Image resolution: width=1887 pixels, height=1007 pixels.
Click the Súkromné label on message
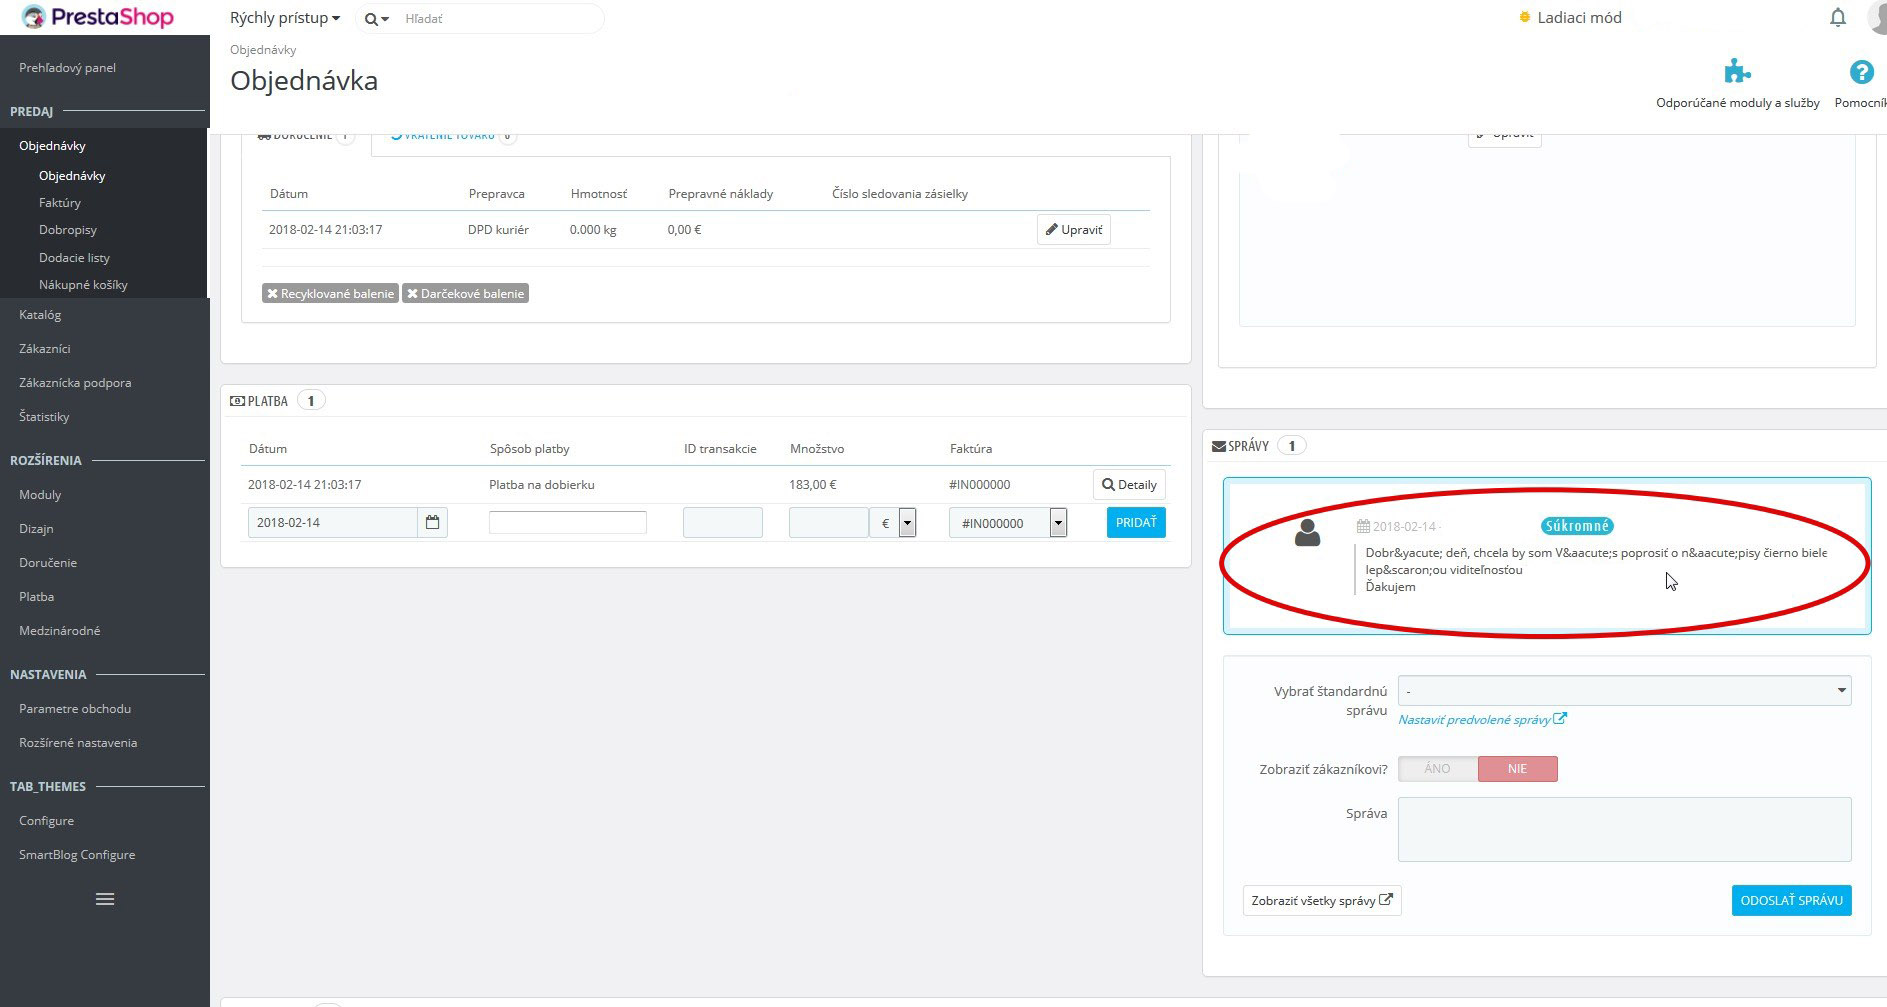[x=1577, y=526]
